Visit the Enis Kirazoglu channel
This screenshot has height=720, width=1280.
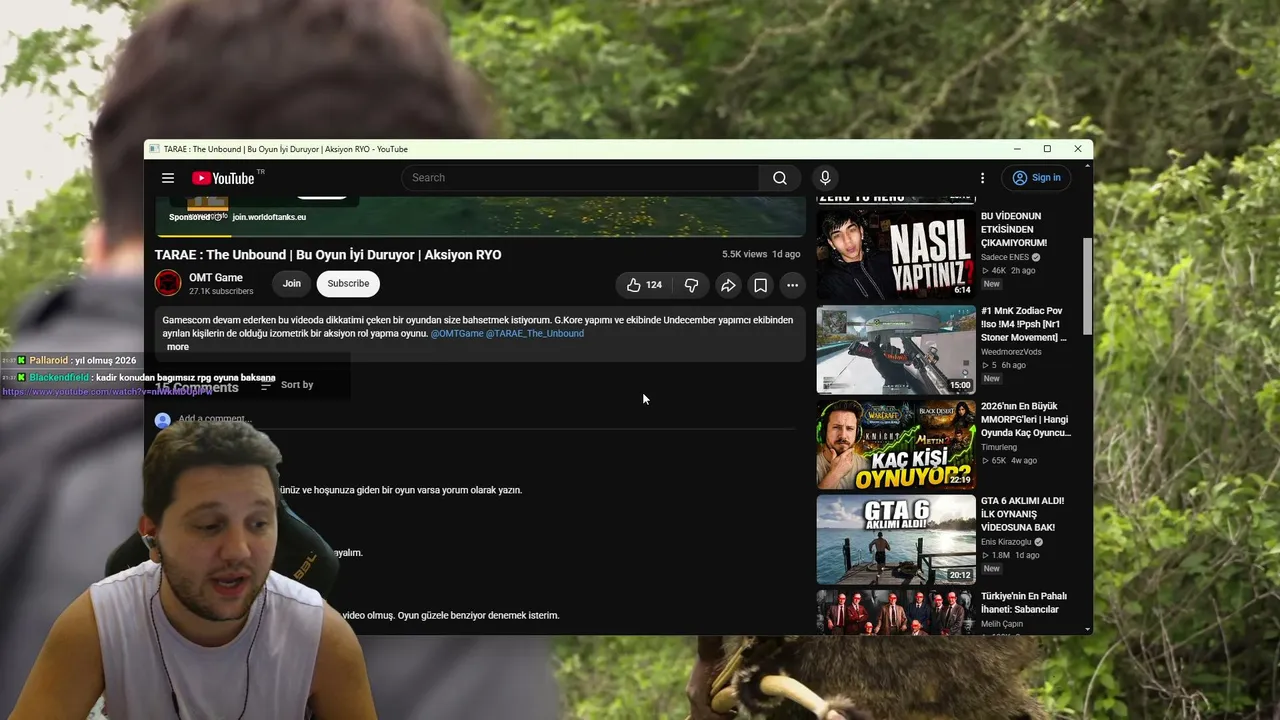tap(1006, 542)
